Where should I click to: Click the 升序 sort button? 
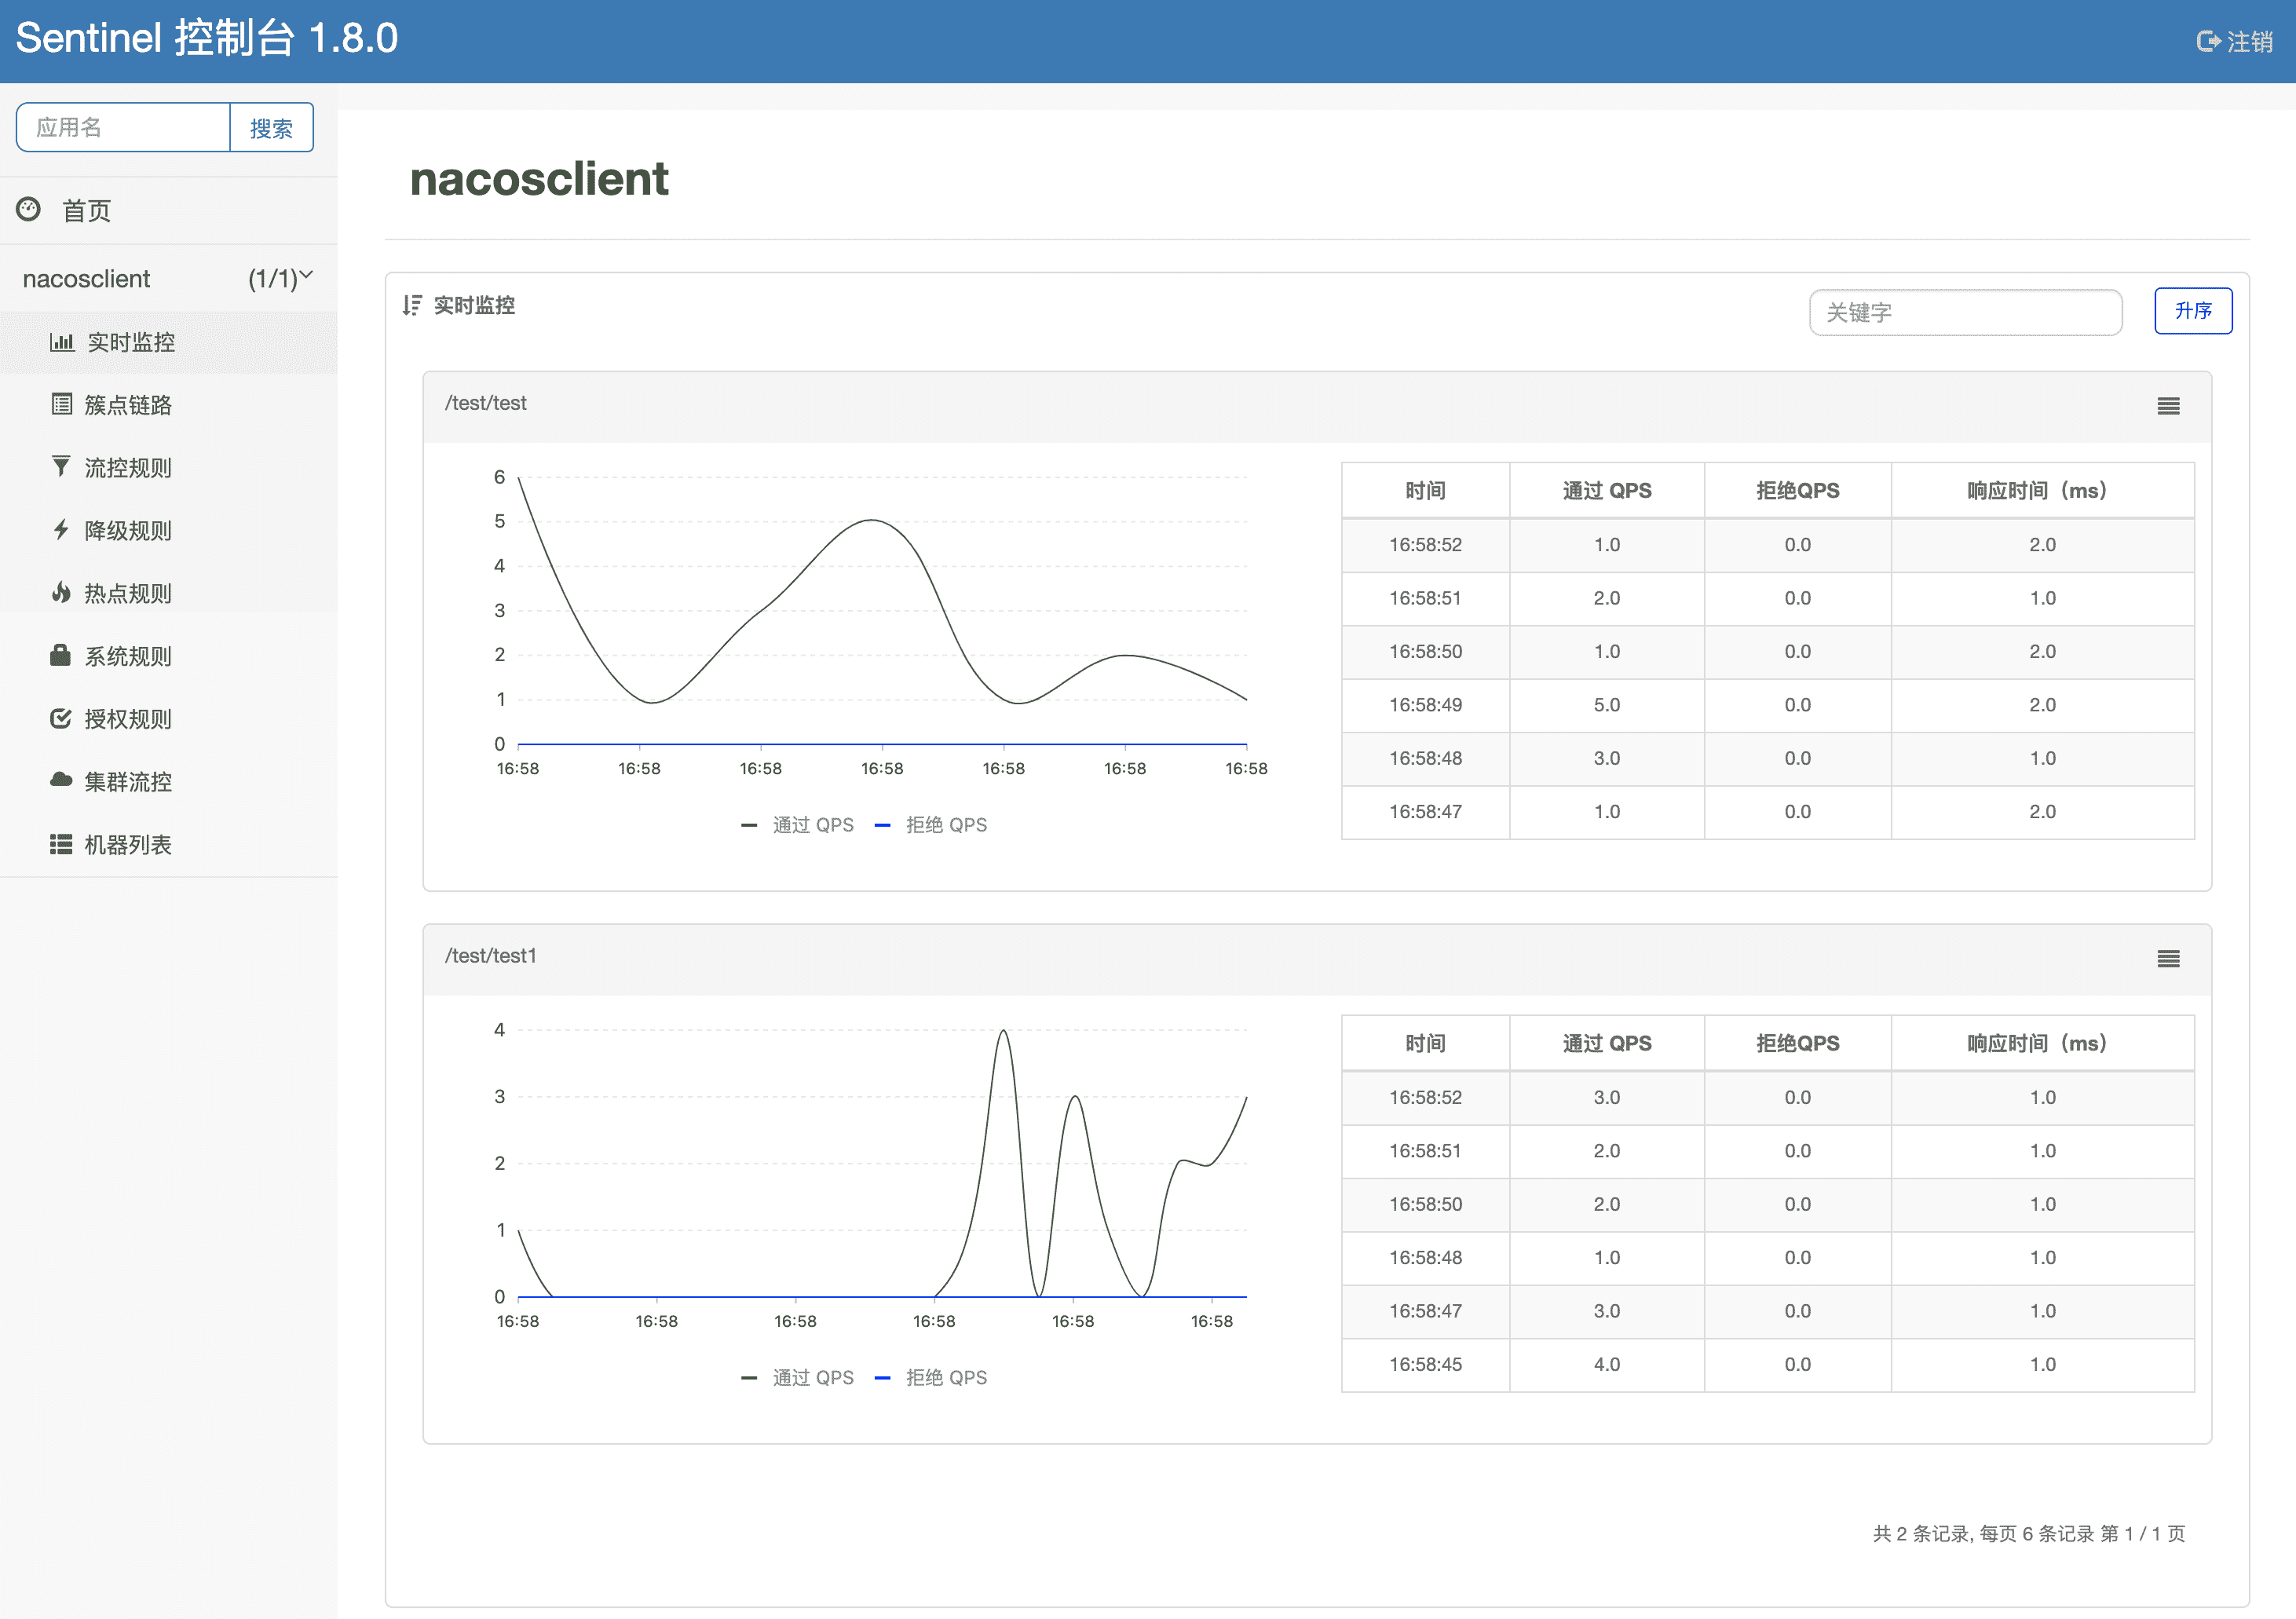tap(2192, 311)
